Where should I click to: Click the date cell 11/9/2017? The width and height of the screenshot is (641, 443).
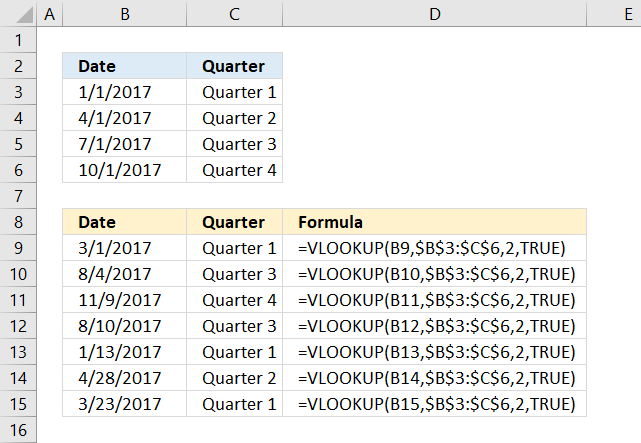click(x=125, y=300)
